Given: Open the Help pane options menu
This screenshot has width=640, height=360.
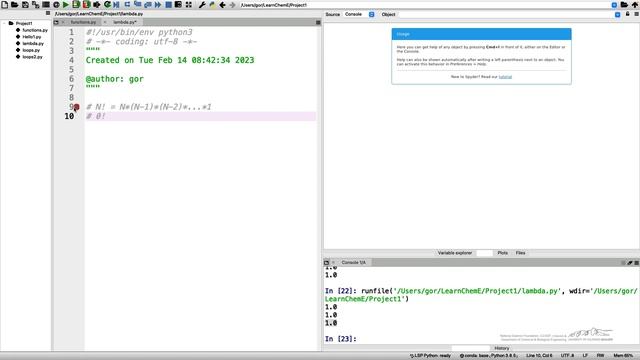Looking at the screenshot, I should [x=636, y=14].
